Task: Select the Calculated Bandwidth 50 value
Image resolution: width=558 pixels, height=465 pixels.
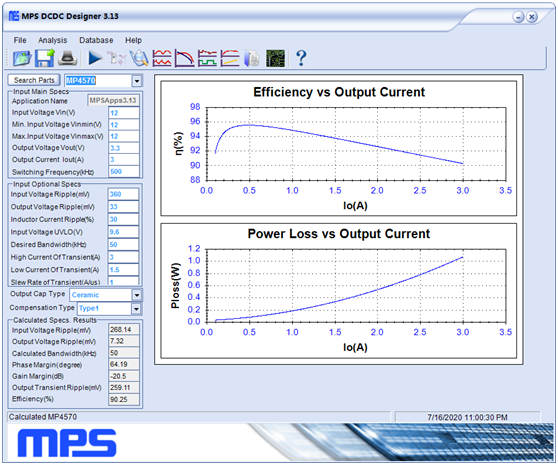Action: tap(123, 353)
